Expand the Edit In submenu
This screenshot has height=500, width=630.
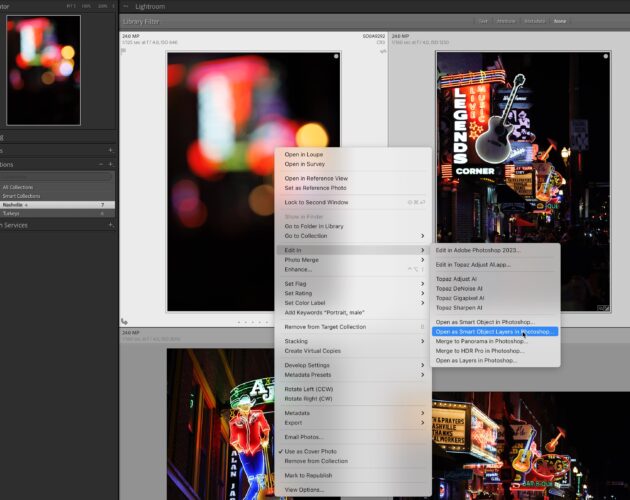pyautogui.click(x=353, y=250)
